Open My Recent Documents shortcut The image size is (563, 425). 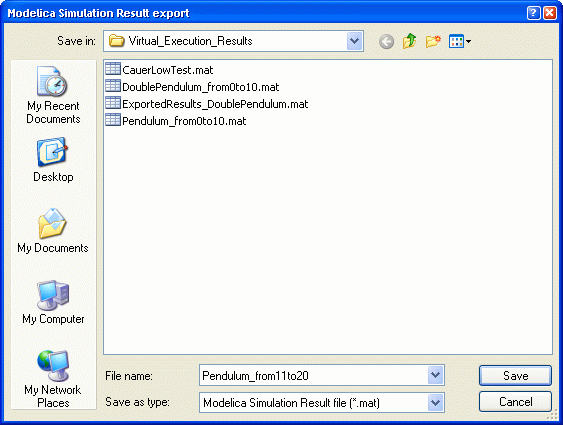point(53,95)
